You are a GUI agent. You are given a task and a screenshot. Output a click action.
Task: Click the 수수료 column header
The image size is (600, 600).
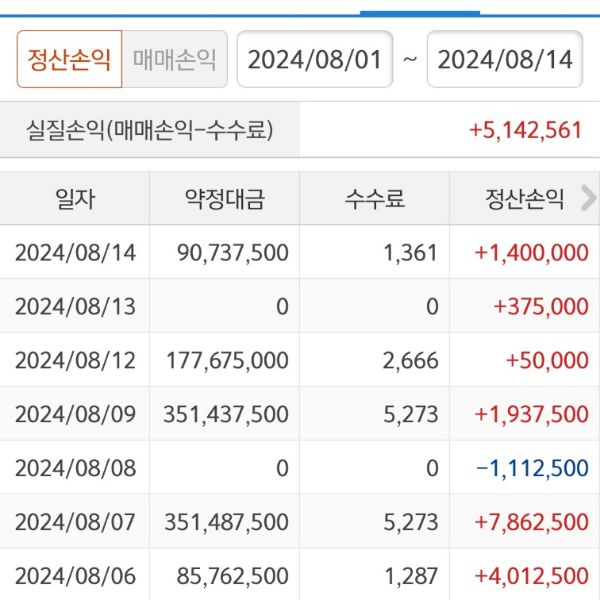click(375, 198)
